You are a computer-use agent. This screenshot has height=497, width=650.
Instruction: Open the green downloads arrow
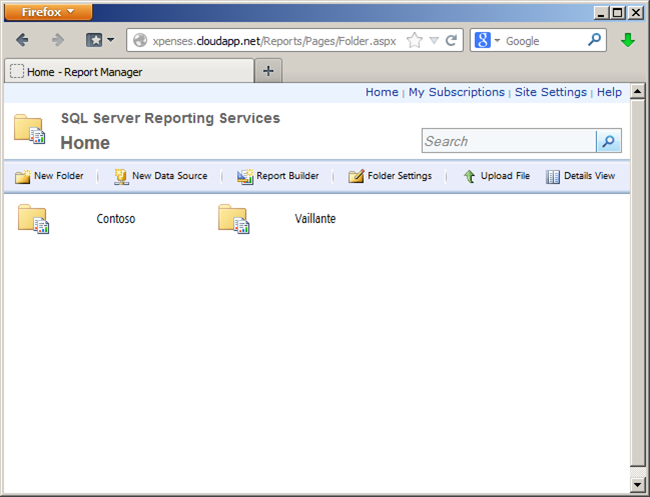(628, 40)
